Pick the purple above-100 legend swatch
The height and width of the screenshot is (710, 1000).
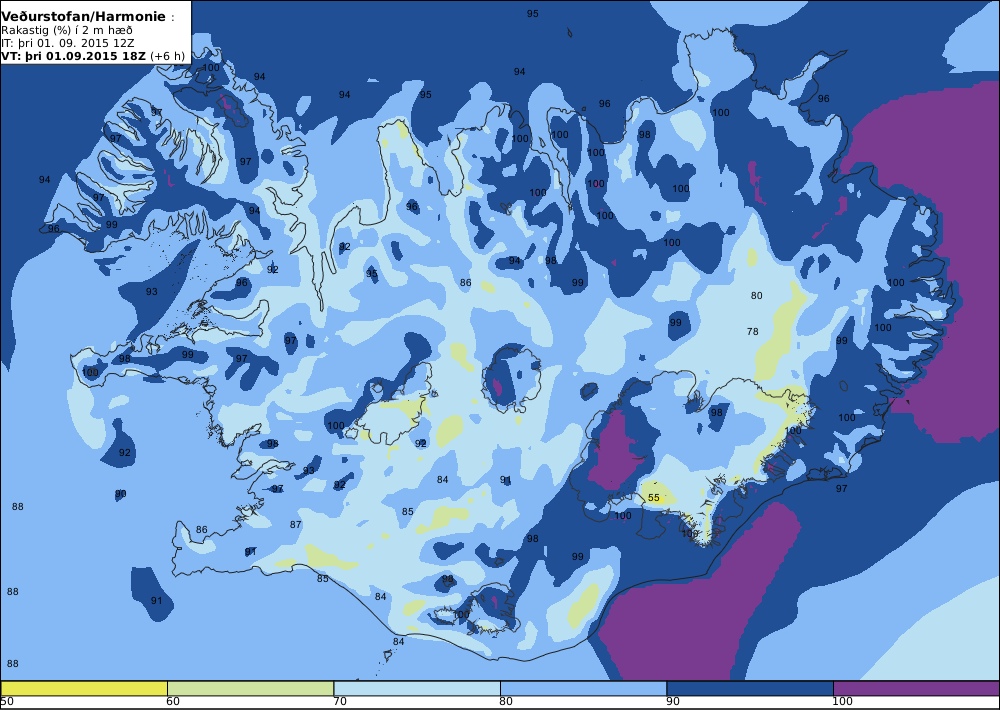click(916, 688)
